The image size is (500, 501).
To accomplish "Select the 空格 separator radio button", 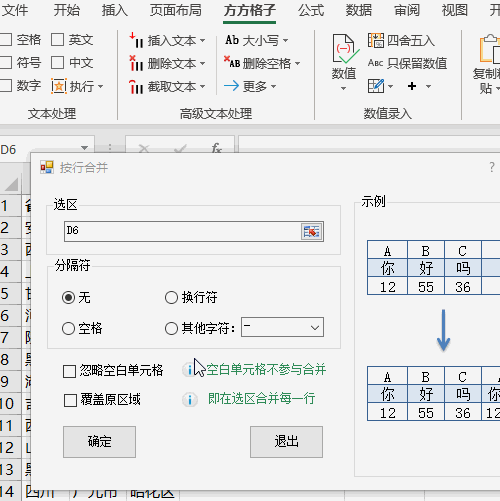I will pyautogui.click(x=68, y=329).
